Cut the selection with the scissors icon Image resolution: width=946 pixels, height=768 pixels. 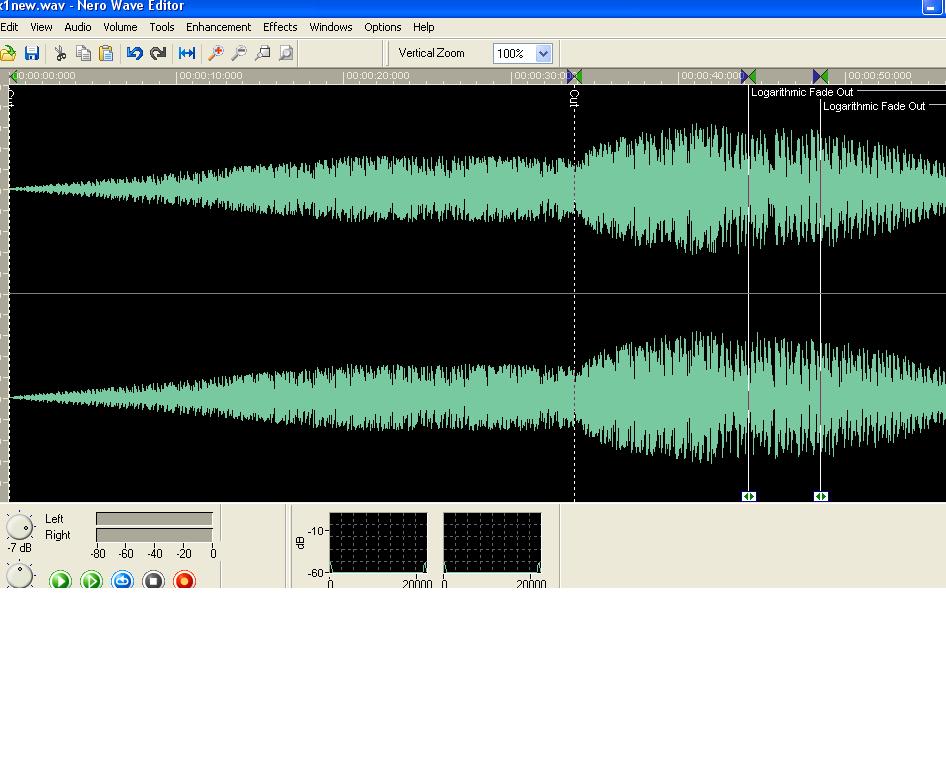tap(60, 53)
